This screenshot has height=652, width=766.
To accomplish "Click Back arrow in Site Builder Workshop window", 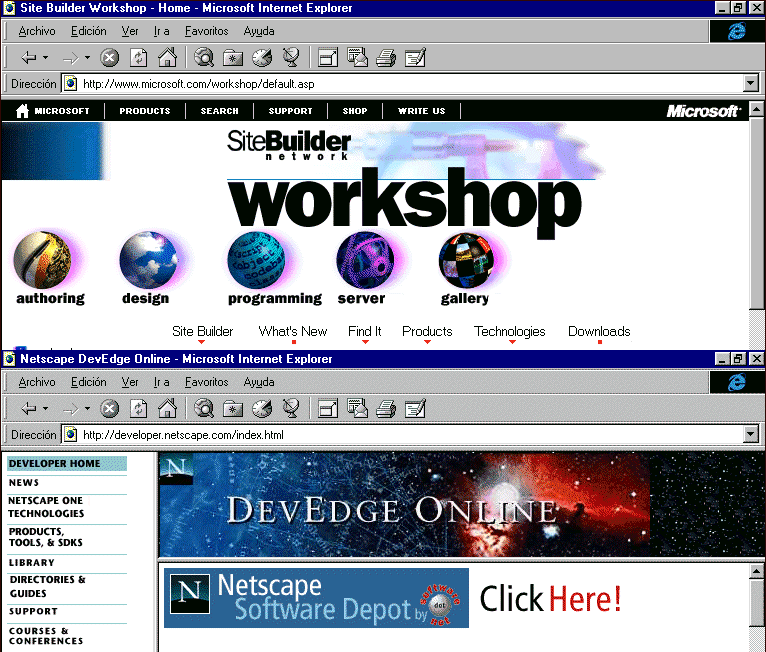I will pyautogui.click(x=29, y=58).
